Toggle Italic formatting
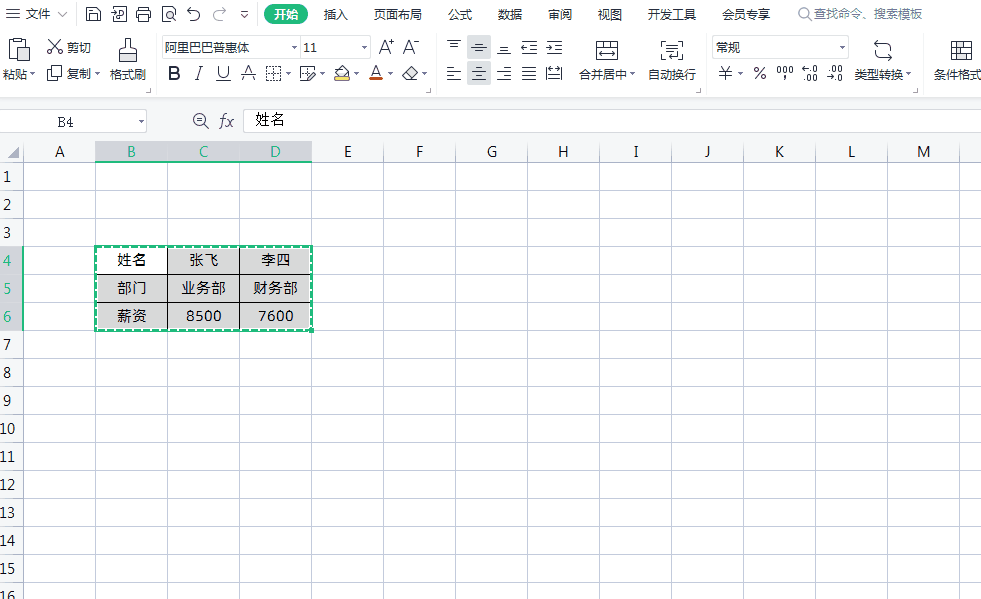981x599 pixels. [x=198, y=74]
